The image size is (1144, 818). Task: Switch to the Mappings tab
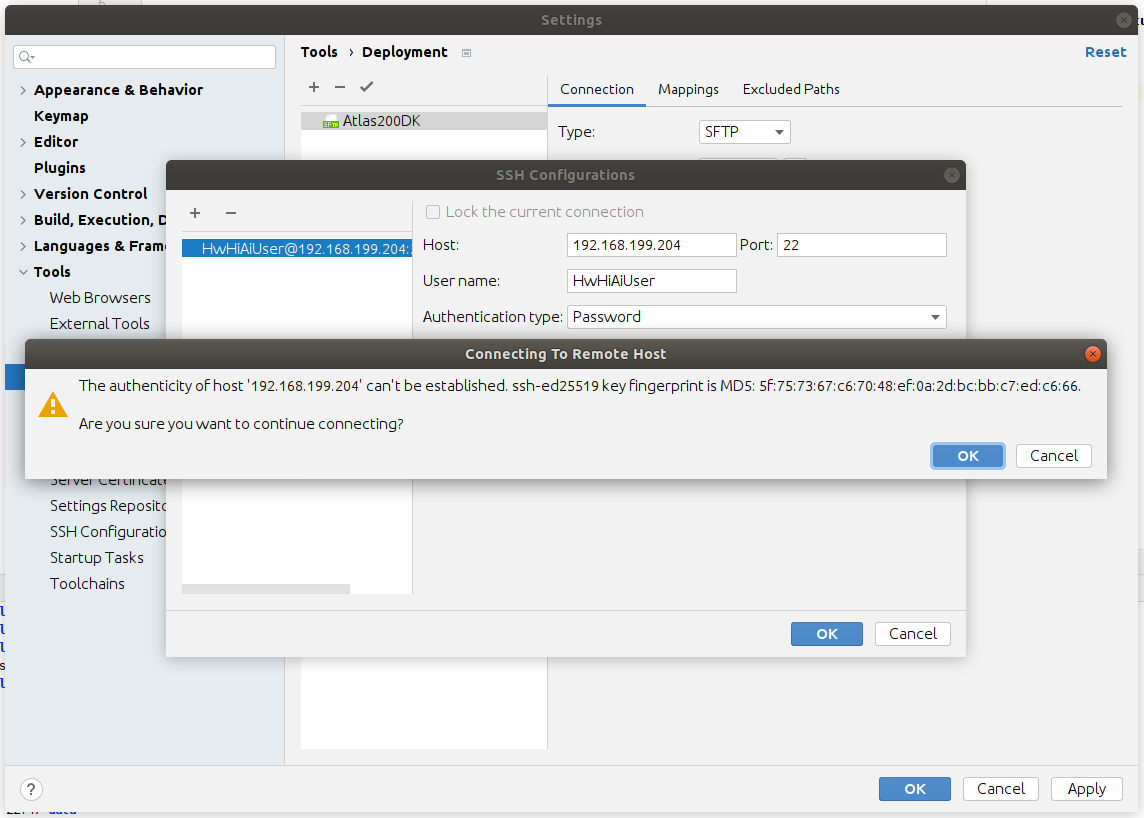[x=688, y=89]
